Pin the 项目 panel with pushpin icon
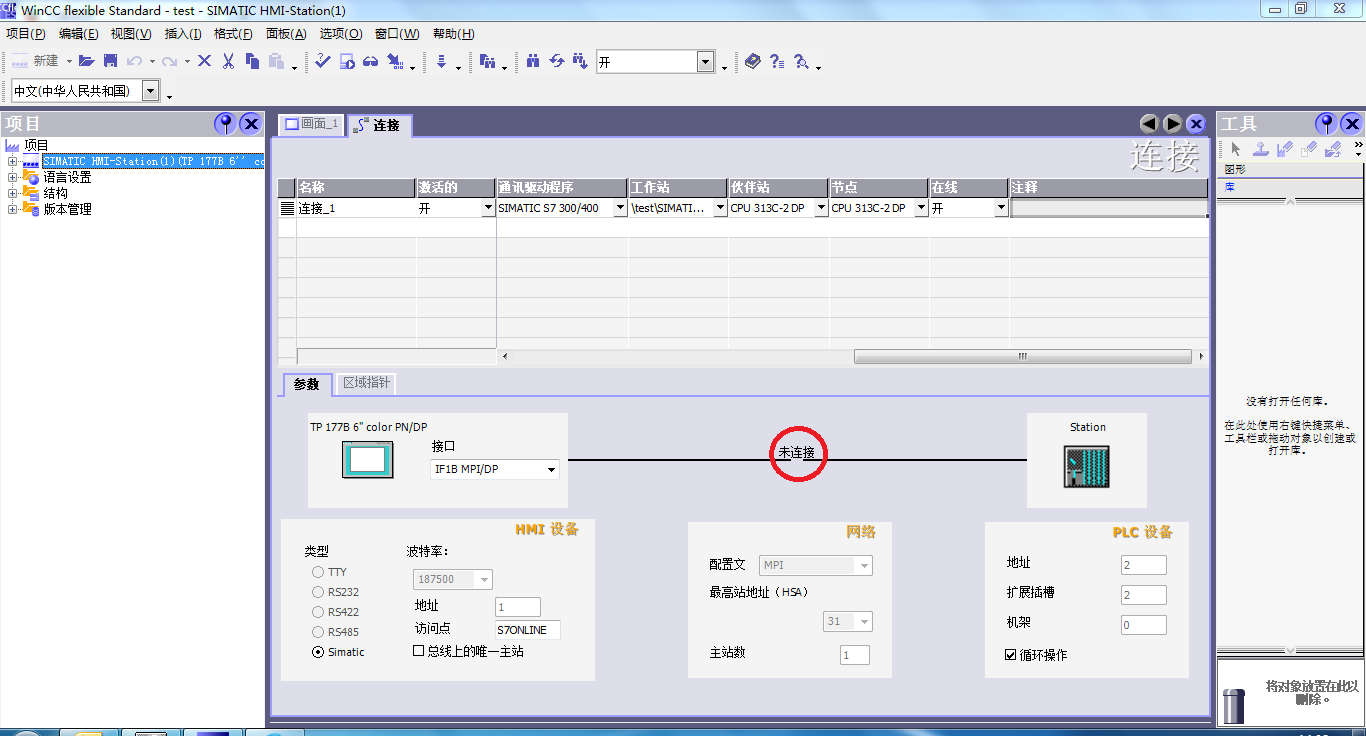Viewport: 1366px width, 736px height. [x=225, y=123]
